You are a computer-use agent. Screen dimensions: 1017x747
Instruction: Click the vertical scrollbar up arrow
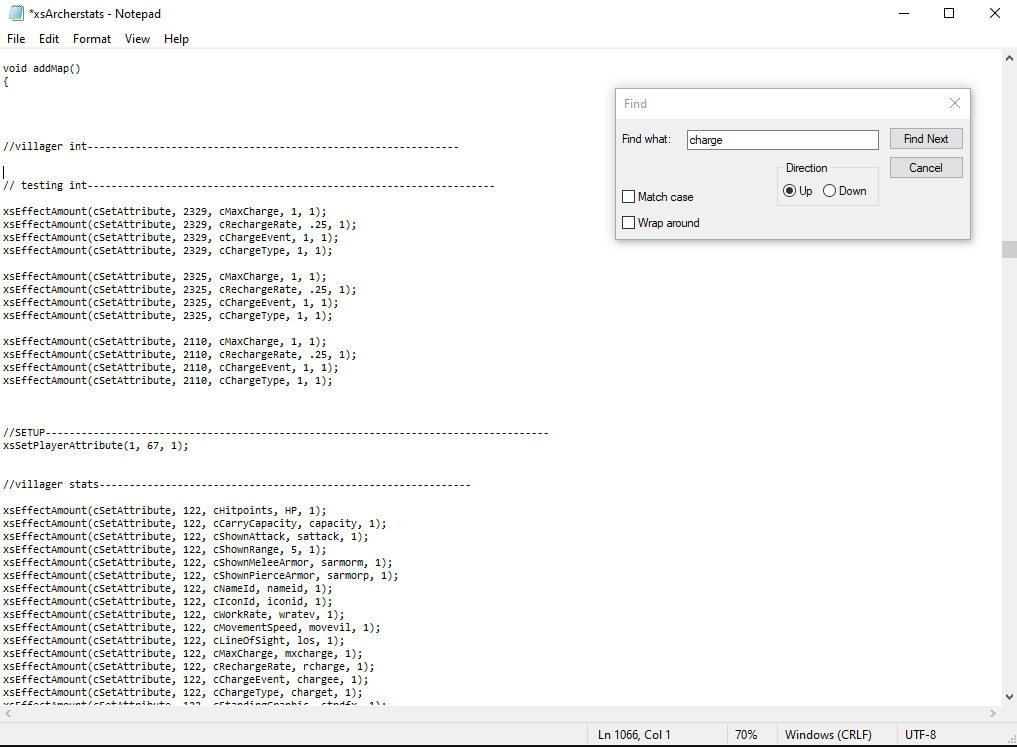coord(1008,59)
